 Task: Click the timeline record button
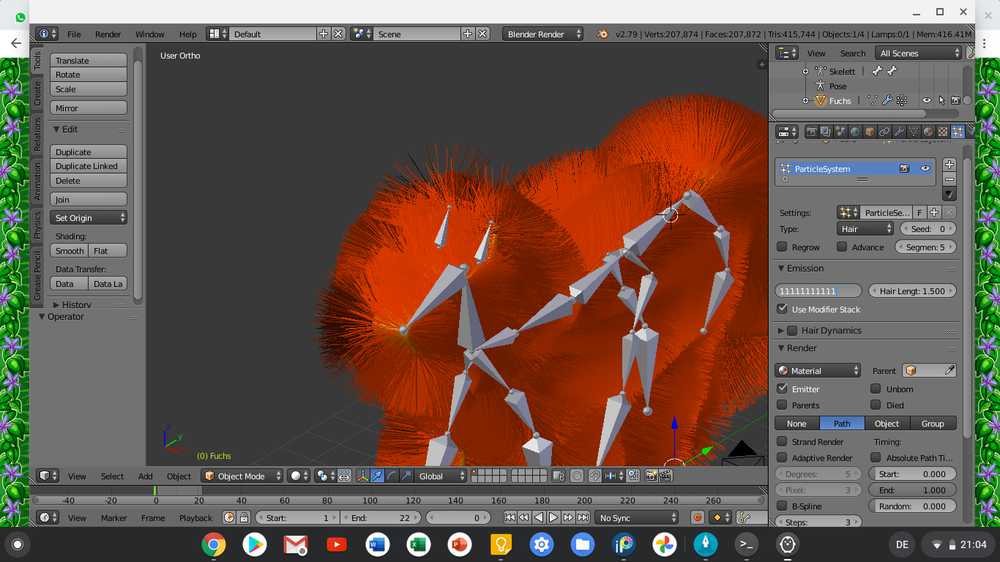click(698, 518)
